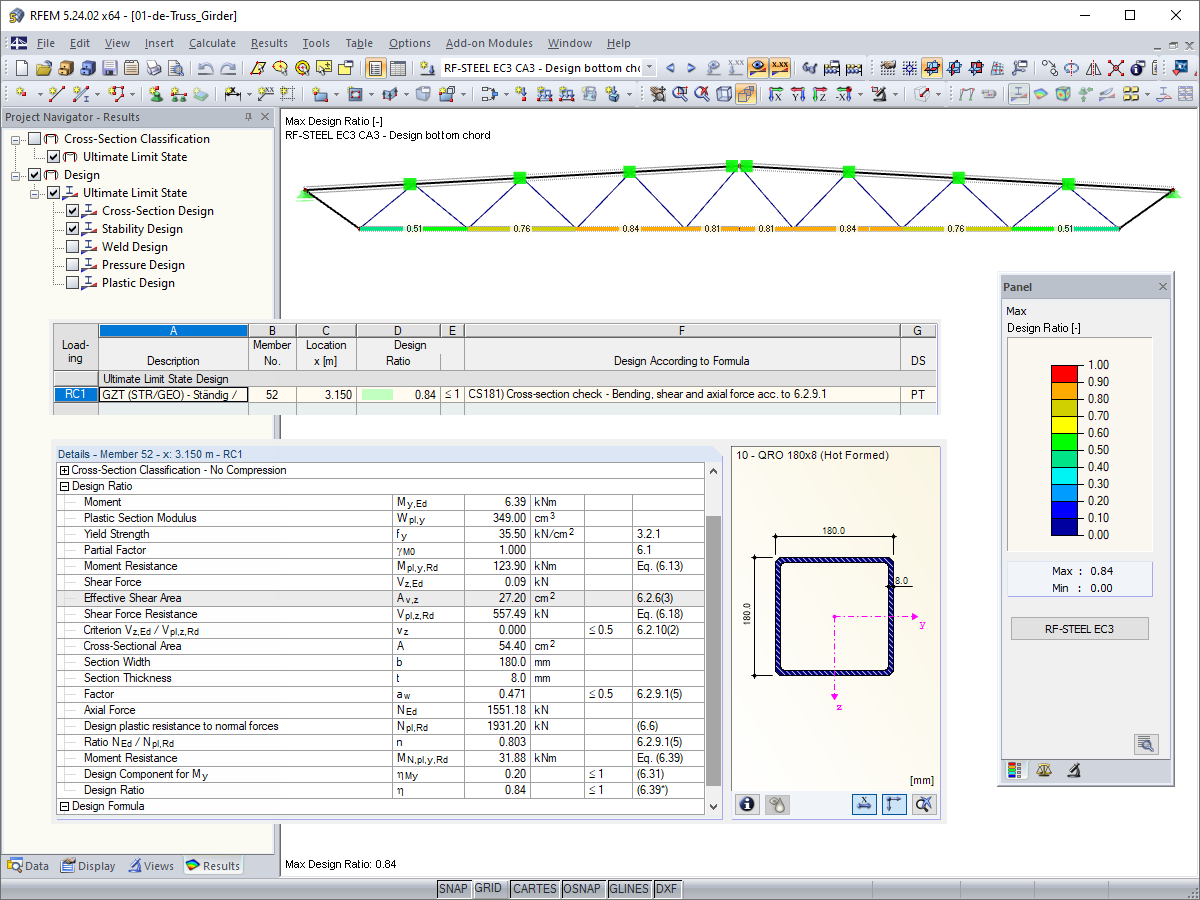
Task: Expand Cross-Section Classification - No Compression details
Action: click(65, 470)
